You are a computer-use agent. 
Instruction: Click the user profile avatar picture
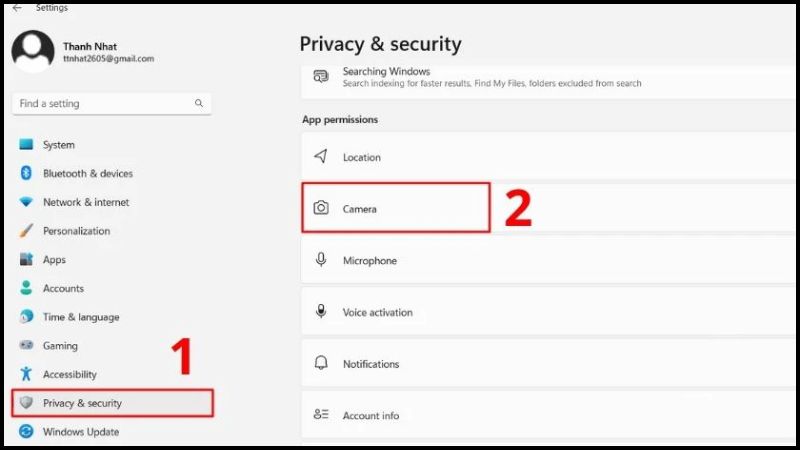(33, 51)
